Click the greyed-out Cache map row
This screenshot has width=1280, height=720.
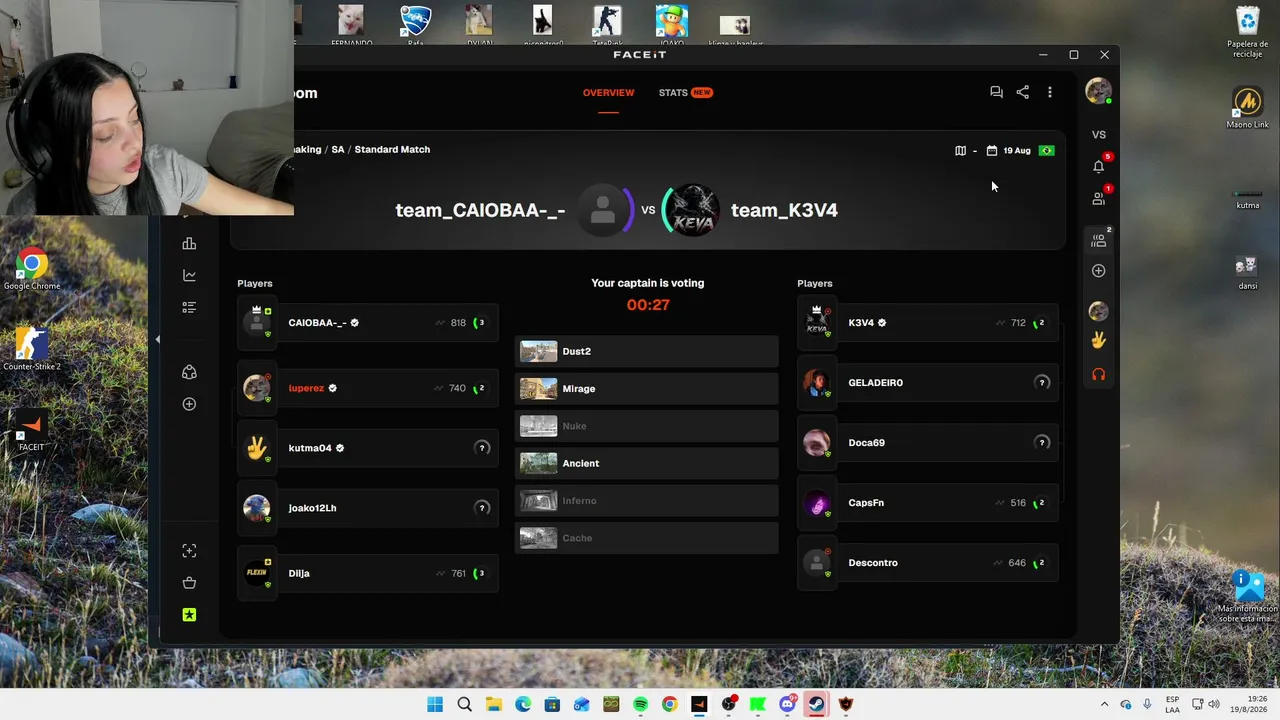647,538
